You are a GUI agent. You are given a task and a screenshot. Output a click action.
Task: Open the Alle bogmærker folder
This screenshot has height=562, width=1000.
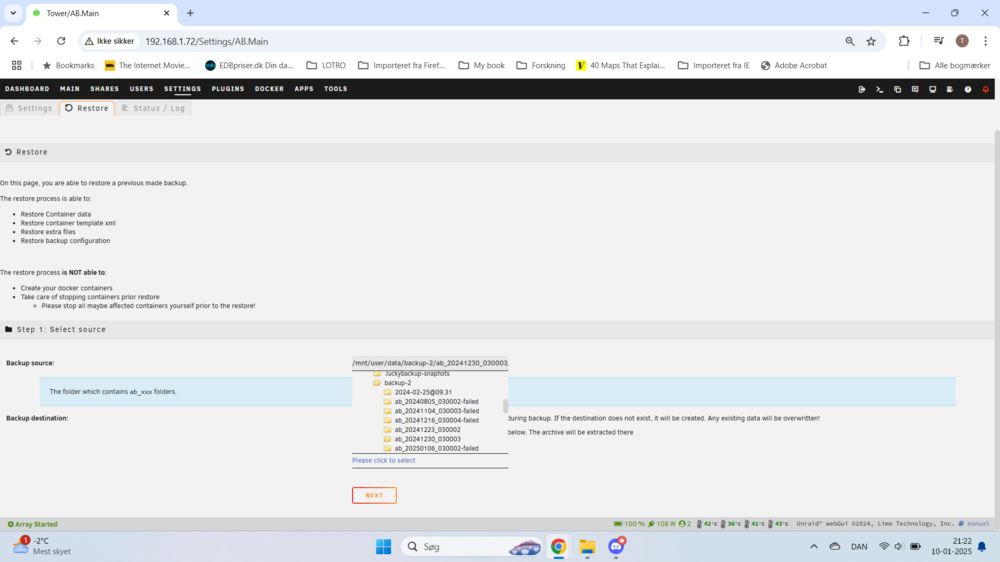pyautogui.click(x=955, y=65)
